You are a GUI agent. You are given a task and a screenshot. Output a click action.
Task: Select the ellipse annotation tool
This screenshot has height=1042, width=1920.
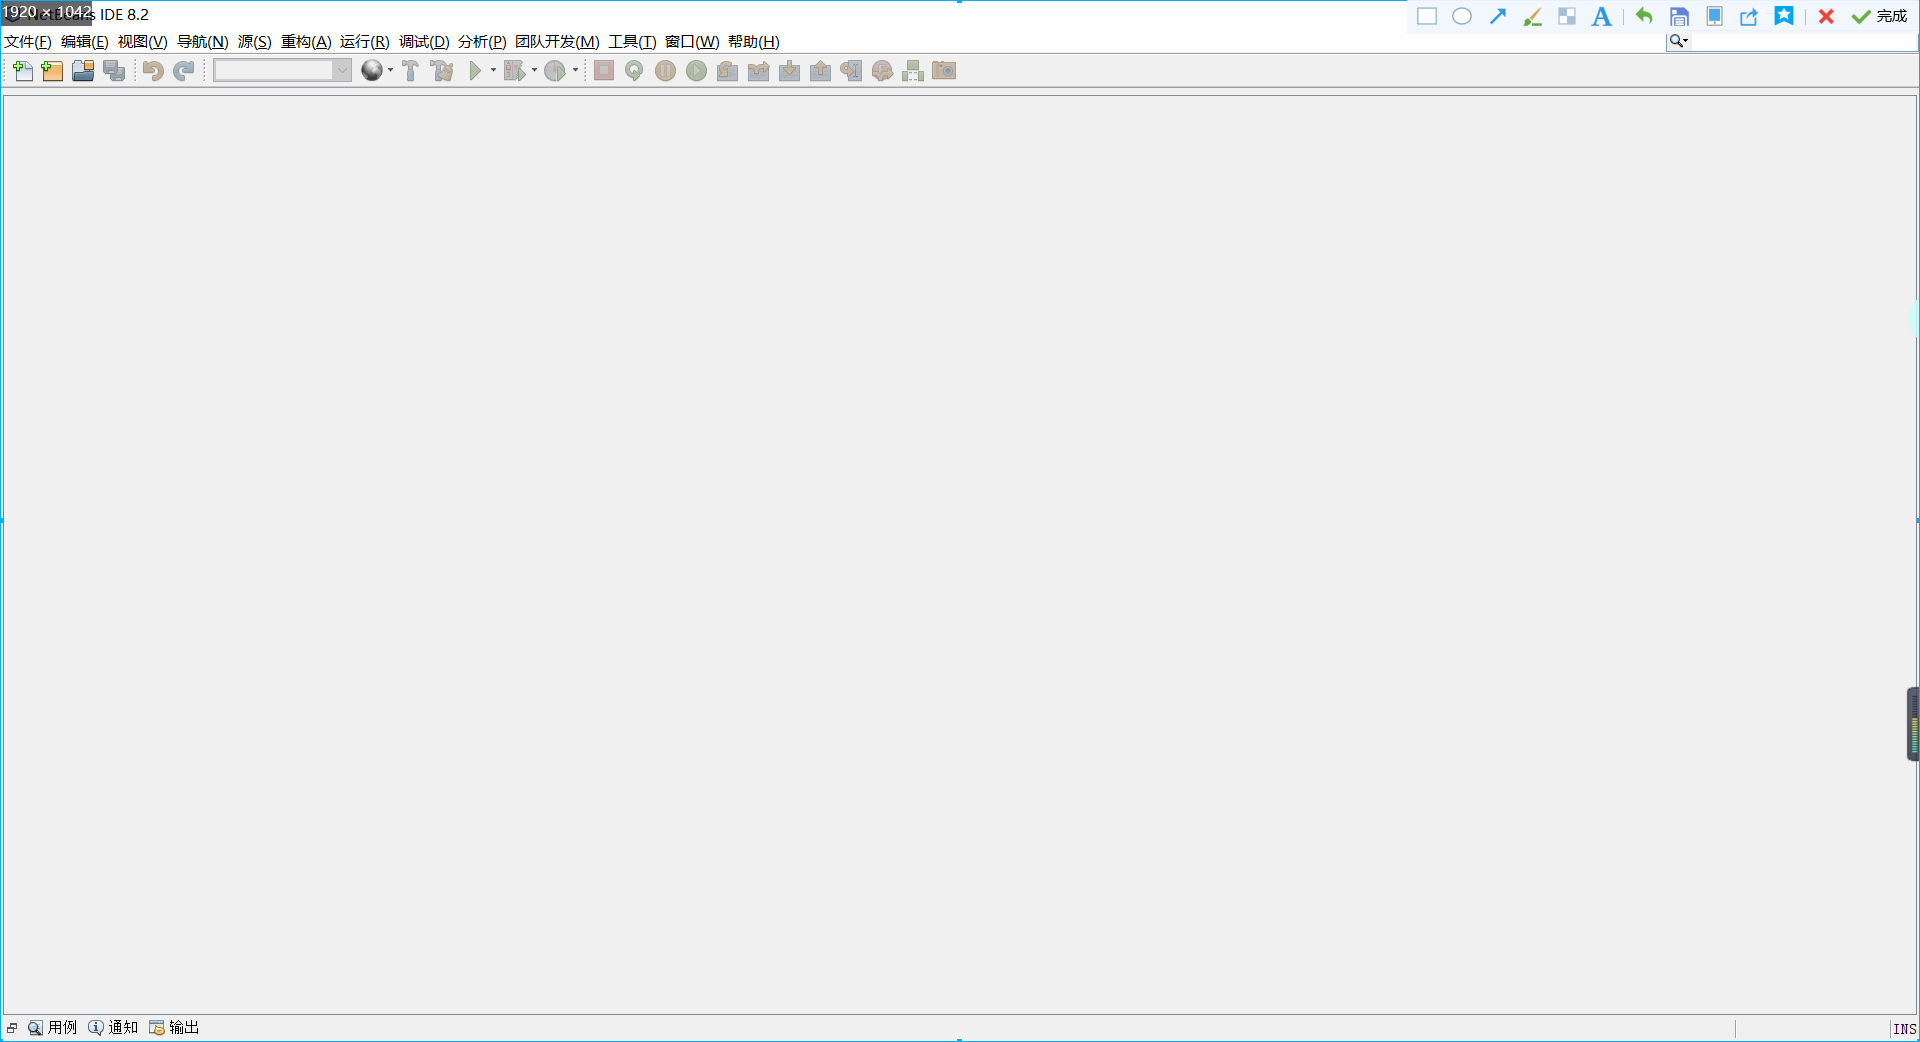click(1462, 16)
